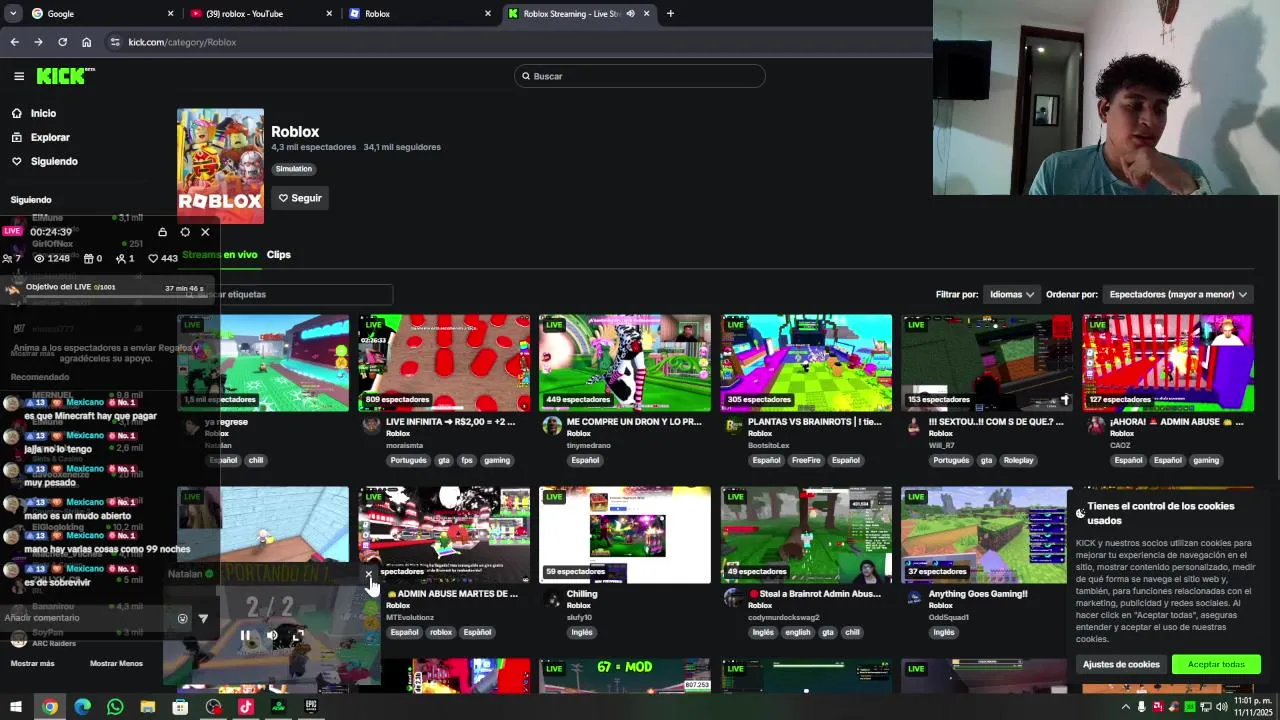
Task: Pause the mini player stream
Action: pos(245,635)
